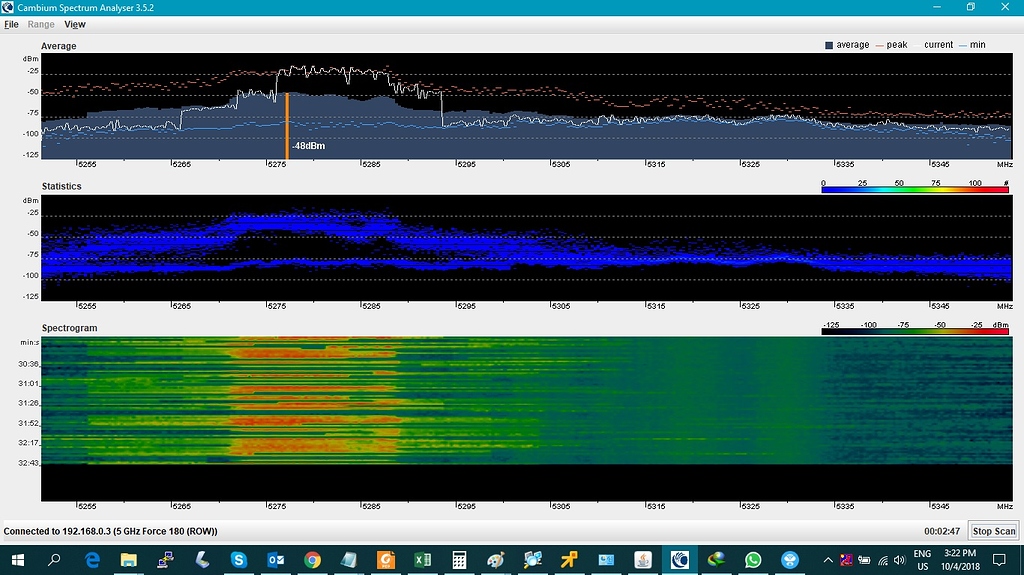Open Calculator from taskbar

(x=459, y=560)
